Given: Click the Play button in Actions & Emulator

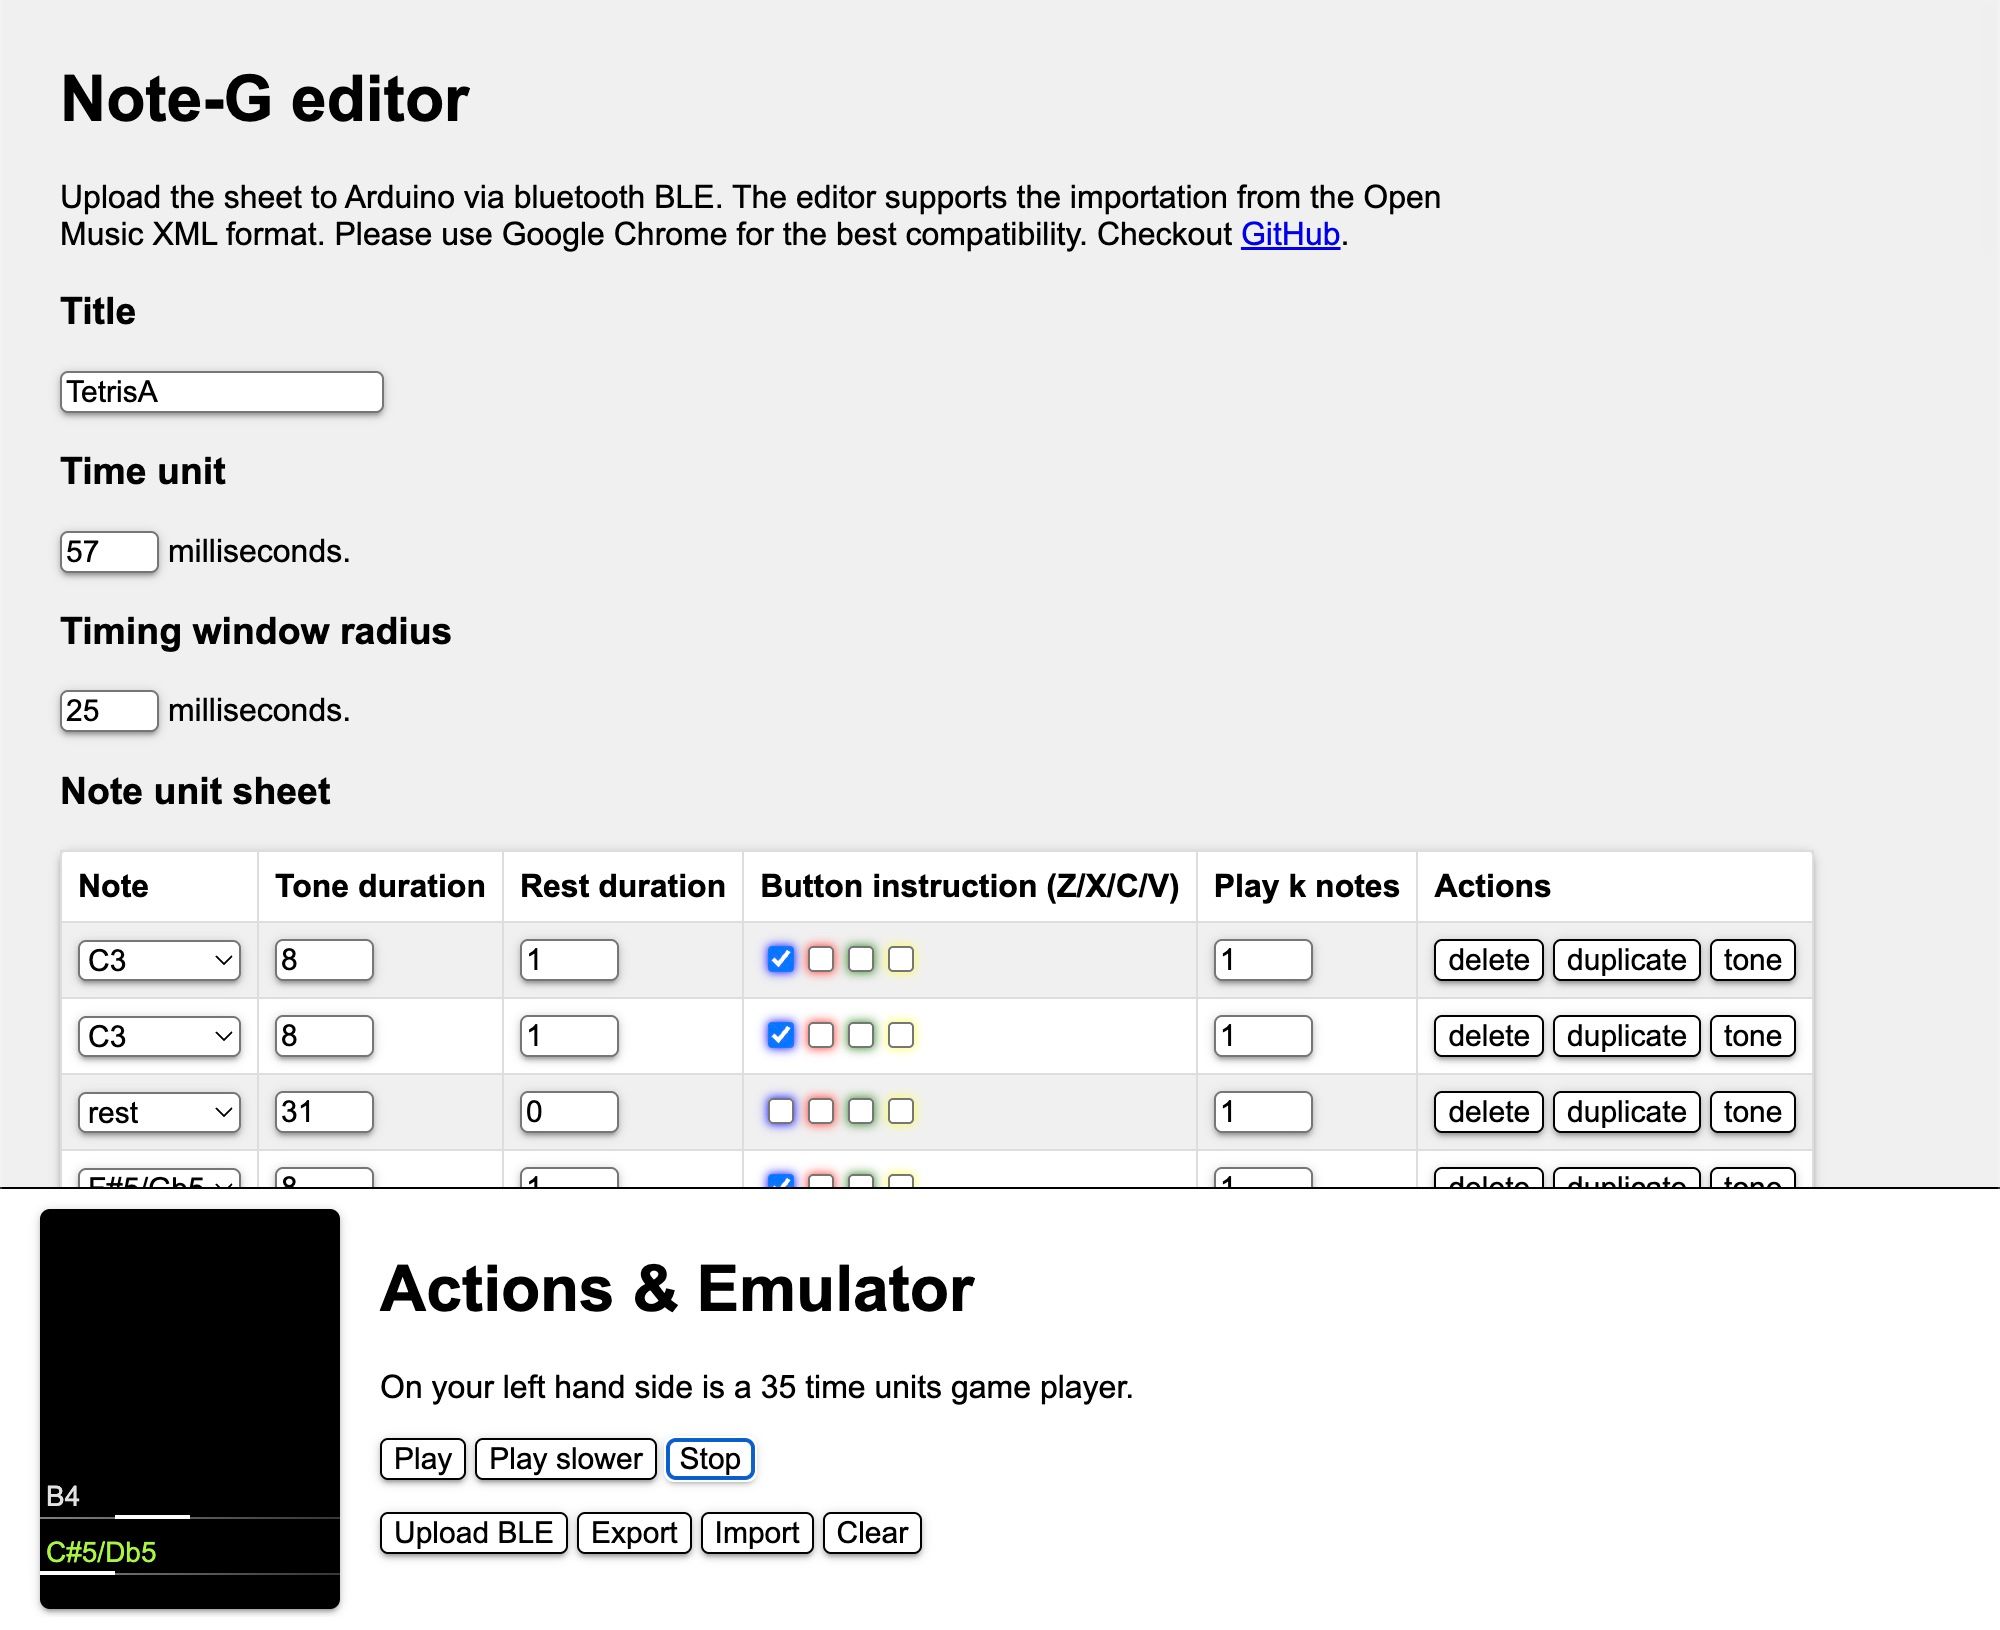Looking at the screenshot, I should tap(421, 1460).
